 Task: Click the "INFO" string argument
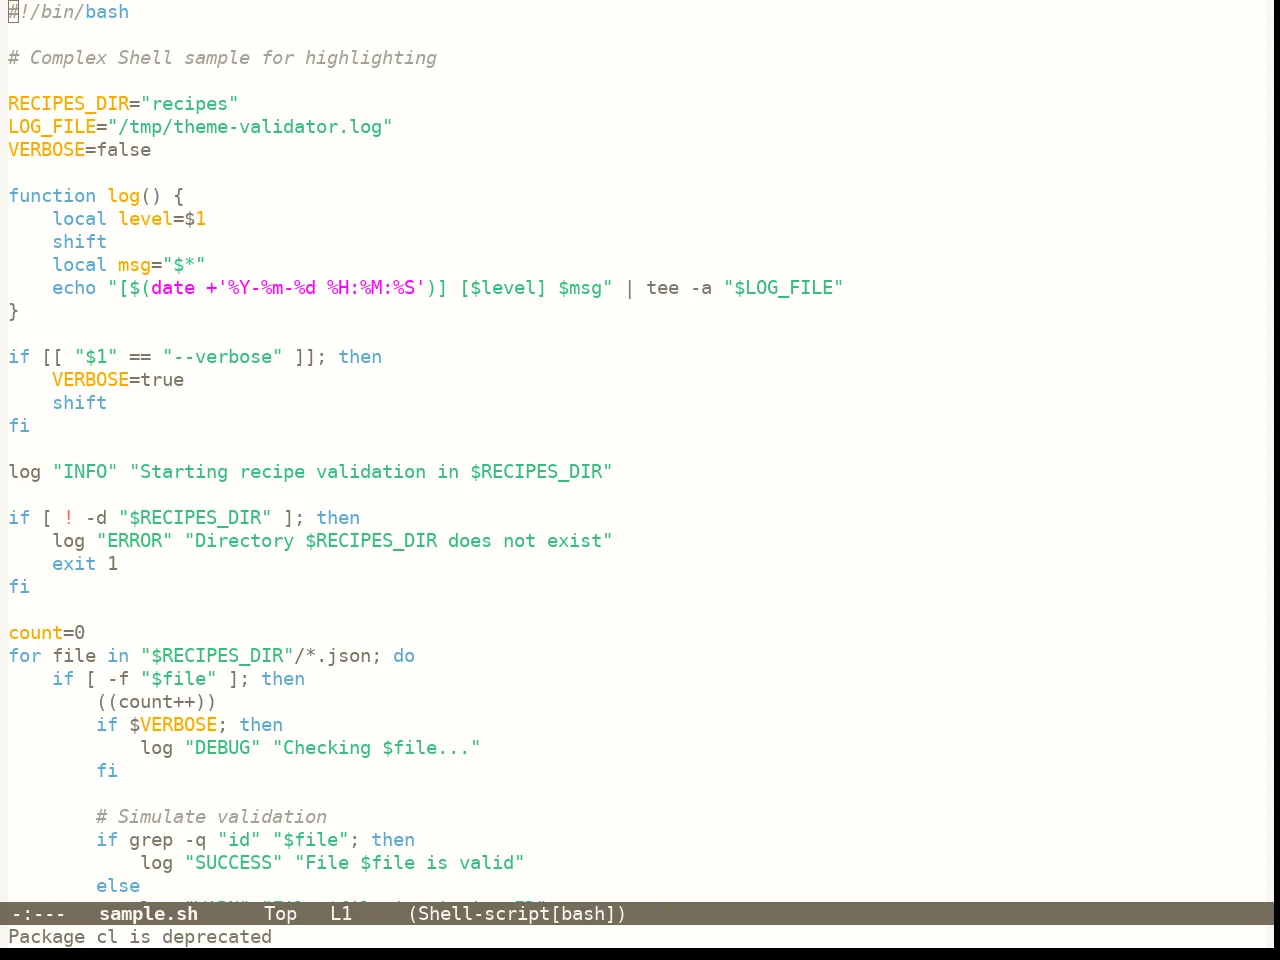85,472
